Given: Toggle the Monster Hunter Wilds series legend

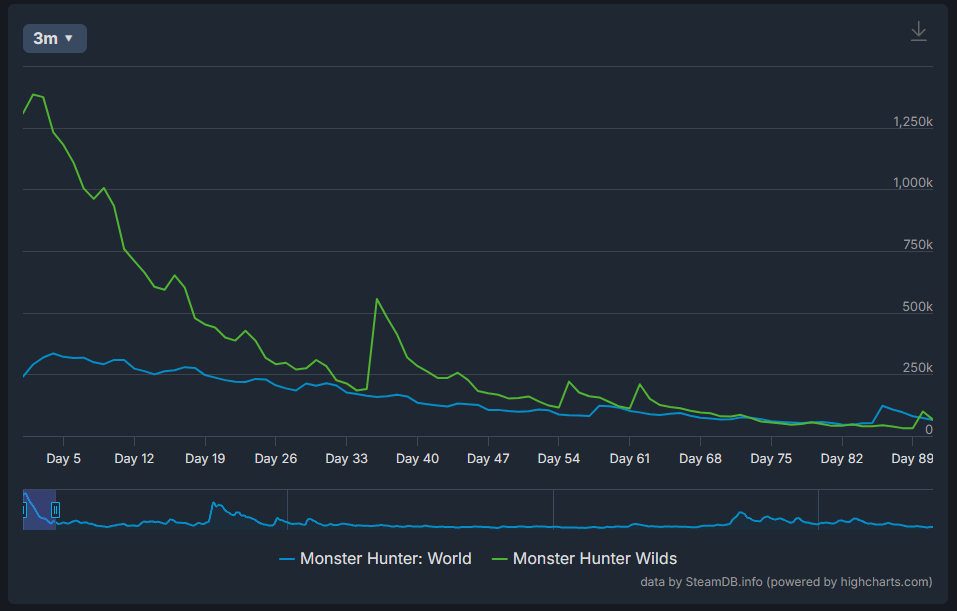Looking at the screenshot, I should coord(585,559).
